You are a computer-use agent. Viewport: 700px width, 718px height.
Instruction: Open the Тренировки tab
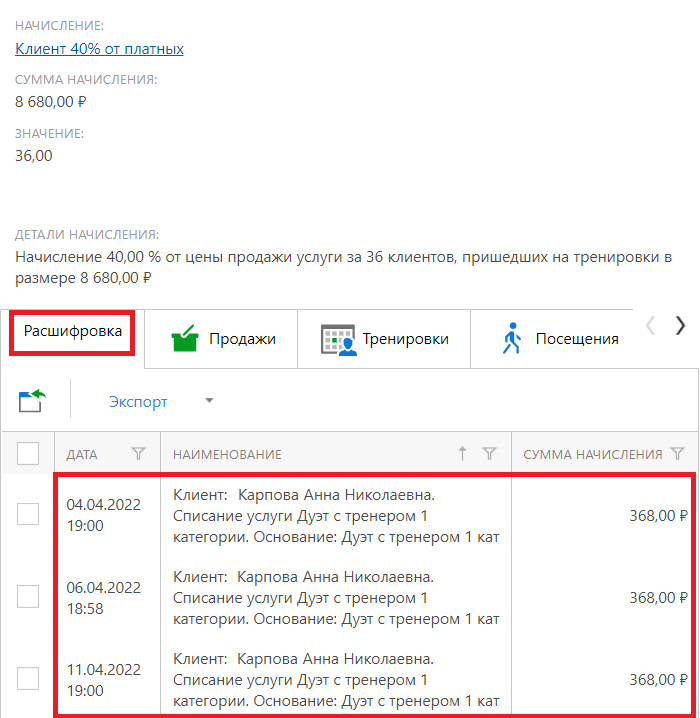click(384, 339)
